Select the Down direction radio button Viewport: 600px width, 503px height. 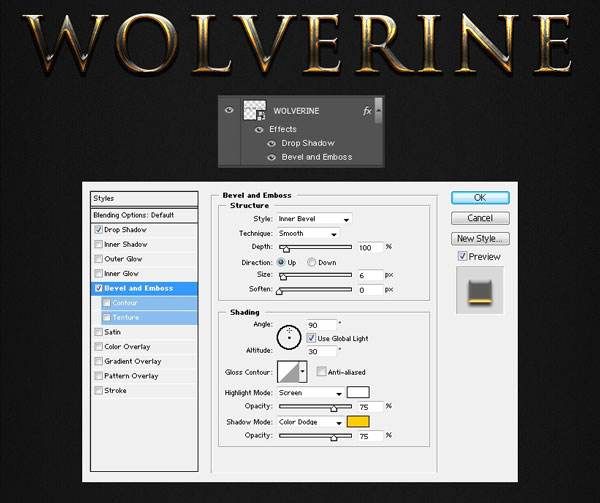point(311,262)
